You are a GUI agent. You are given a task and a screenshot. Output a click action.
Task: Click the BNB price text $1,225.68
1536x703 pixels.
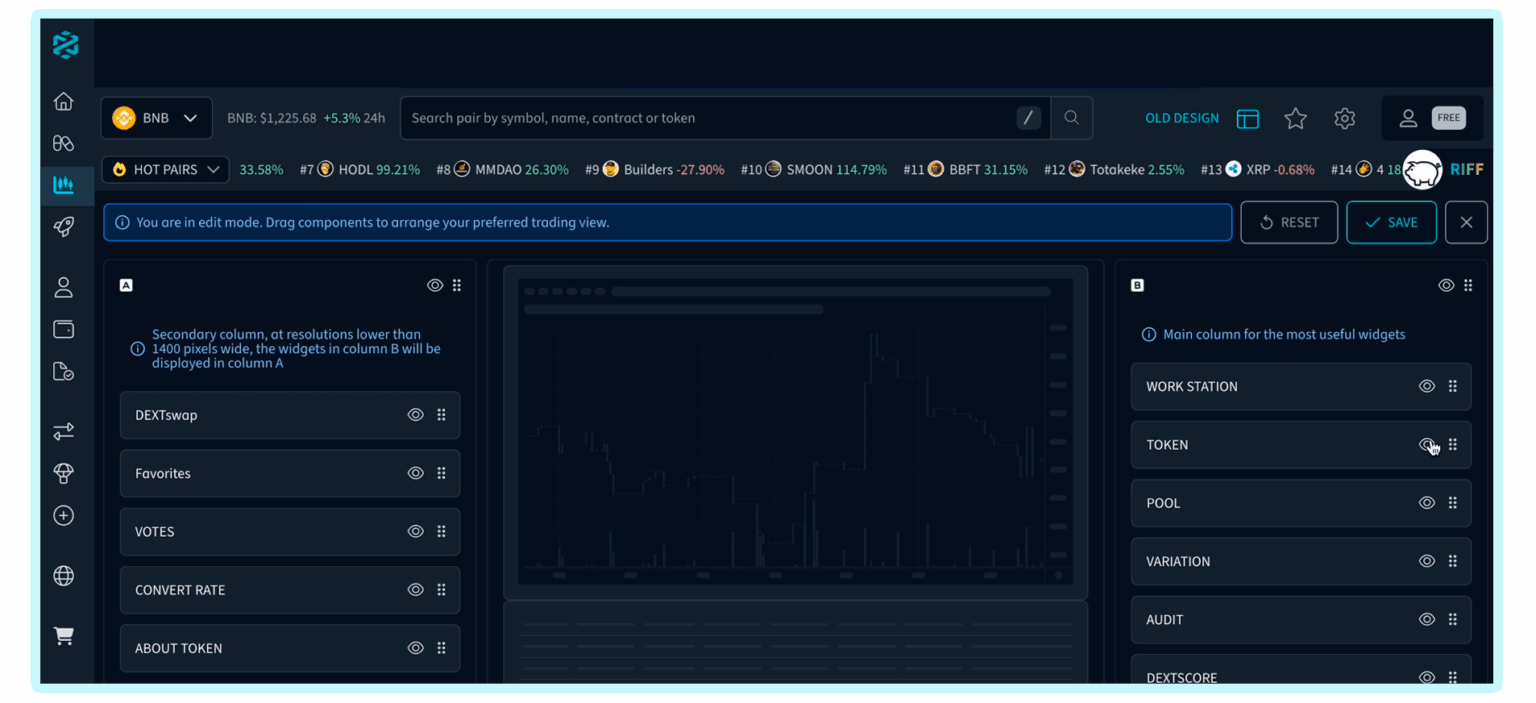coord(288,118)
